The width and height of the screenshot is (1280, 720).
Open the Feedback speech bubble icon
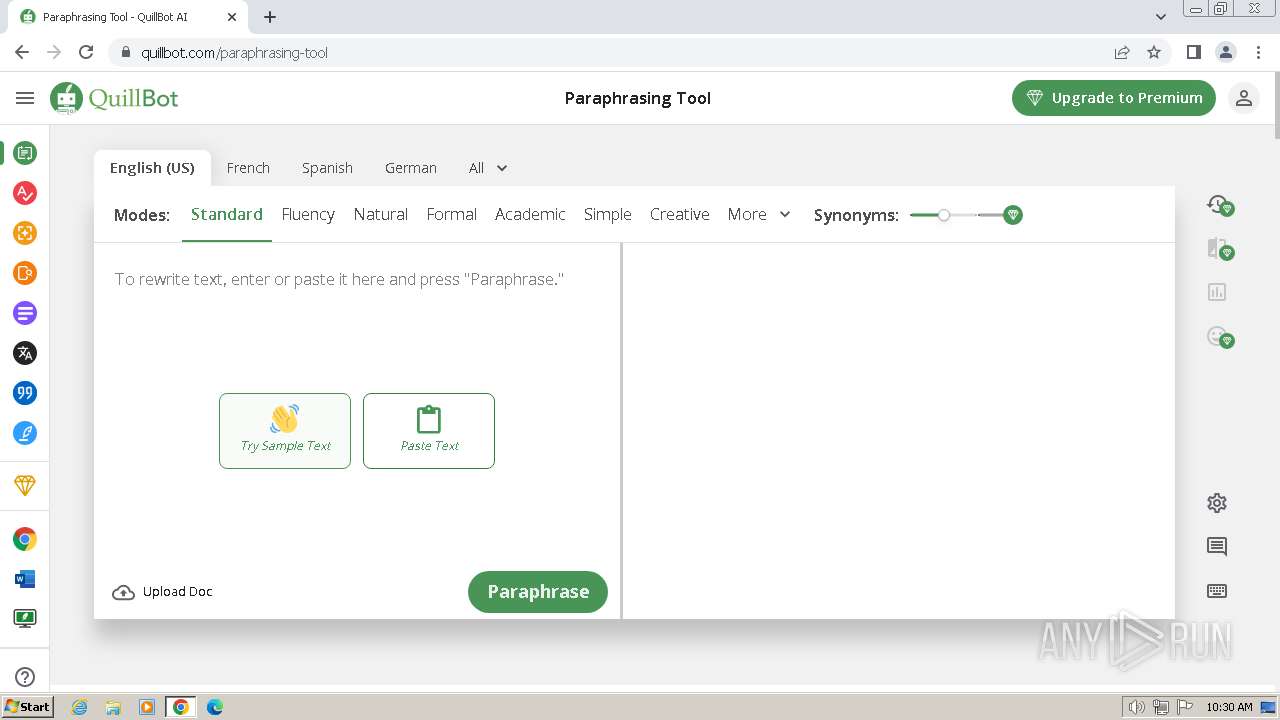[x=1217, y=547]
